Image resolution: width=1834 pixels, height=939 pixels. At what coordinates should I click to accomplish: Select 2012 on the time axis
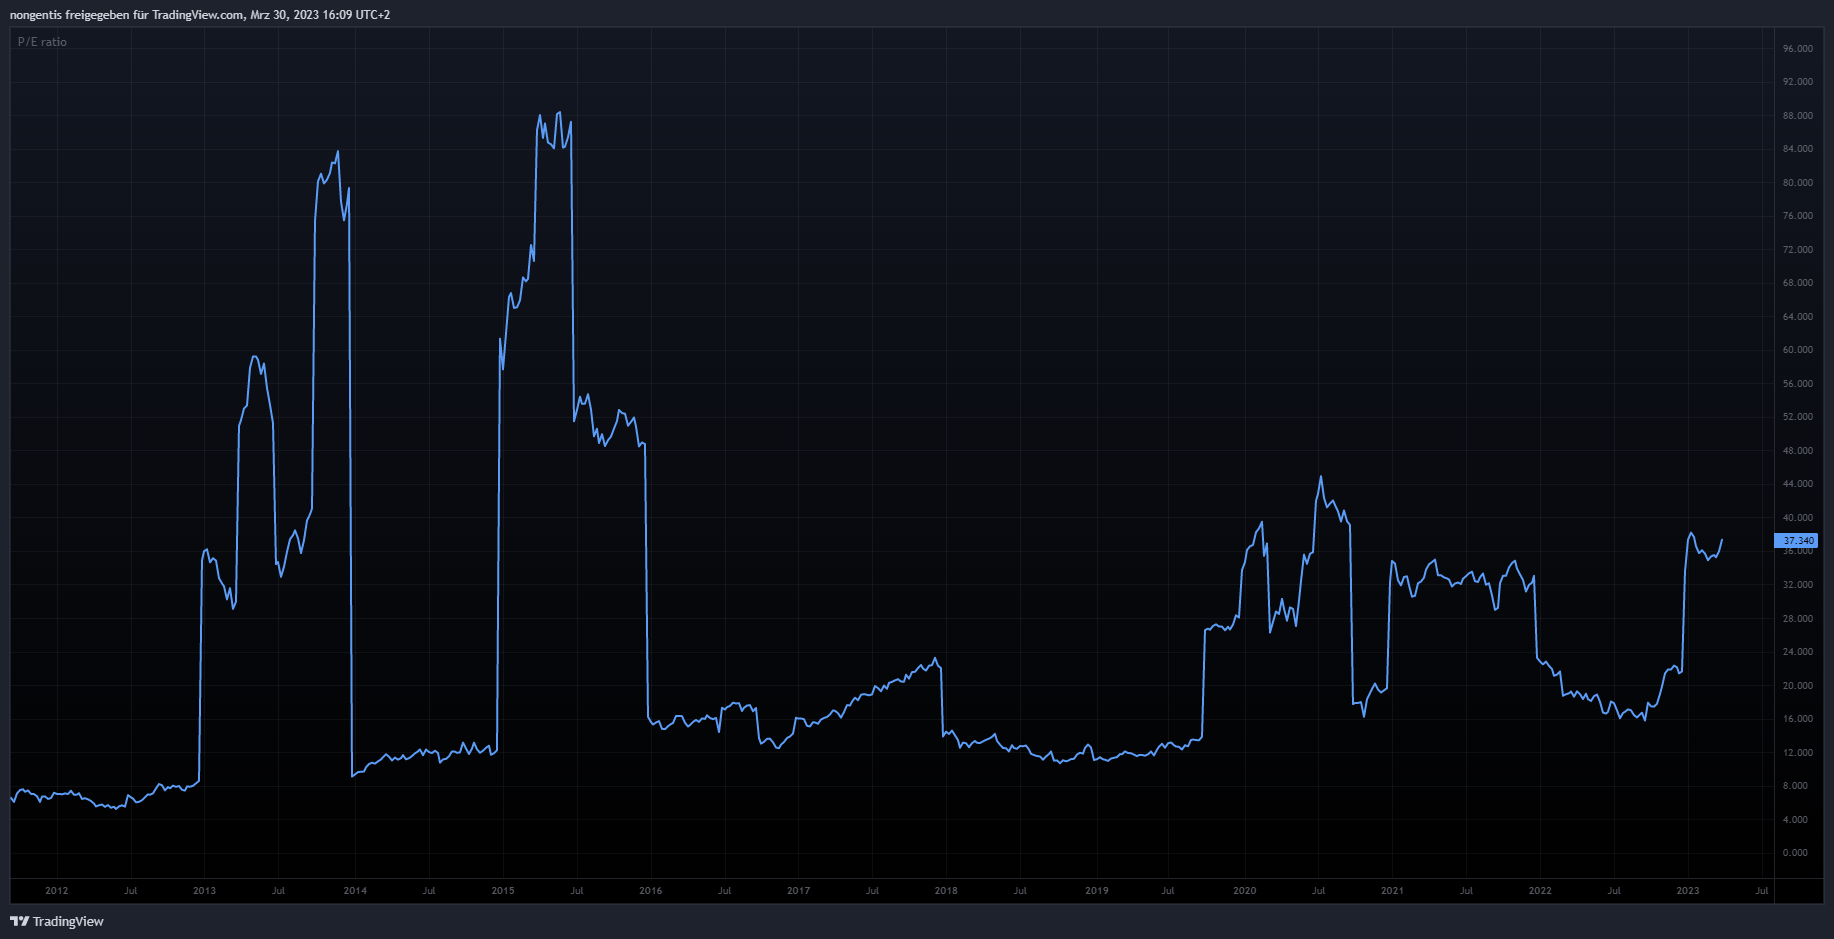point(57,890)
